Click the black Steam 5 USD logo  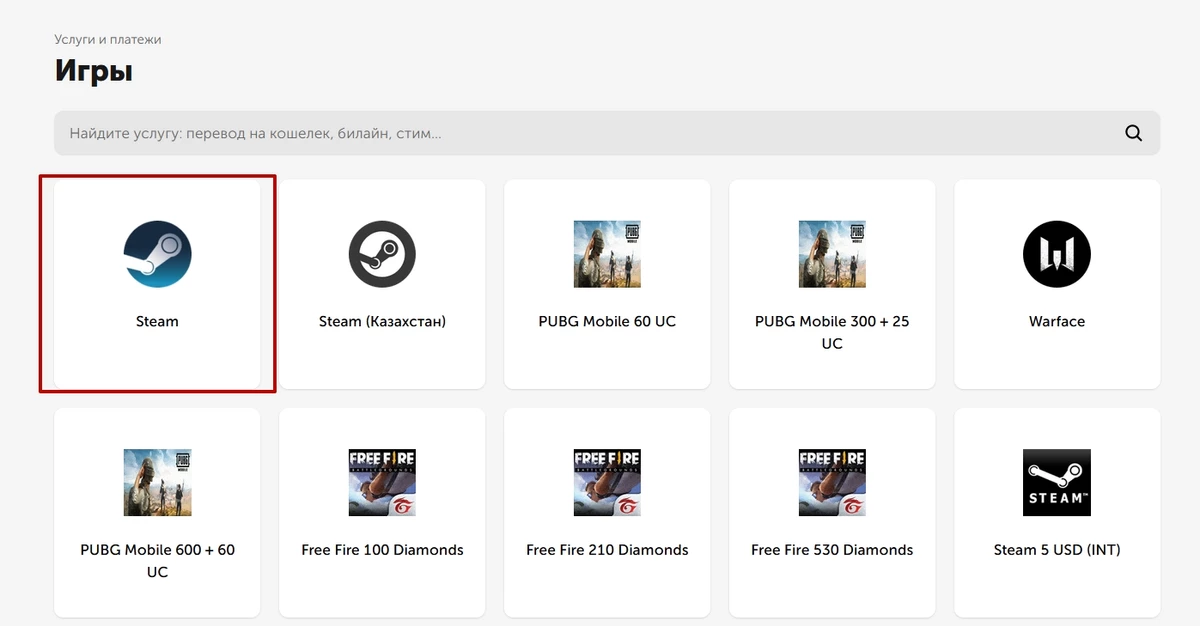1057,482
